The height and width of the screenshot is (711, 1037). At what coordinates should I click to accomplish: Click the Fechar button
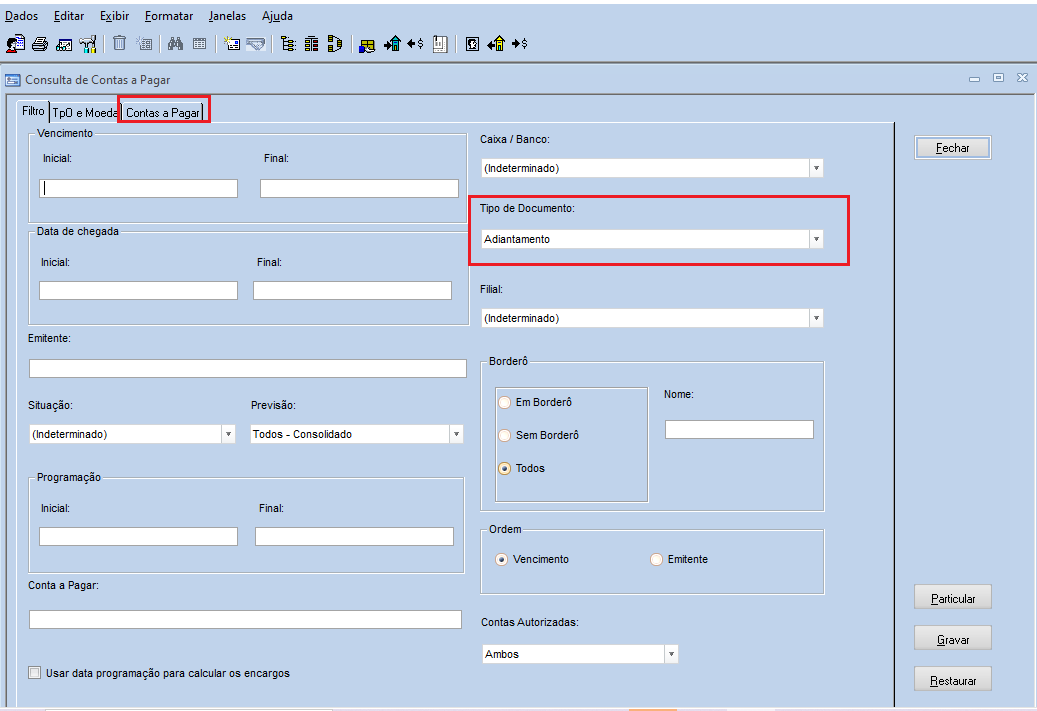click(952, 148)
